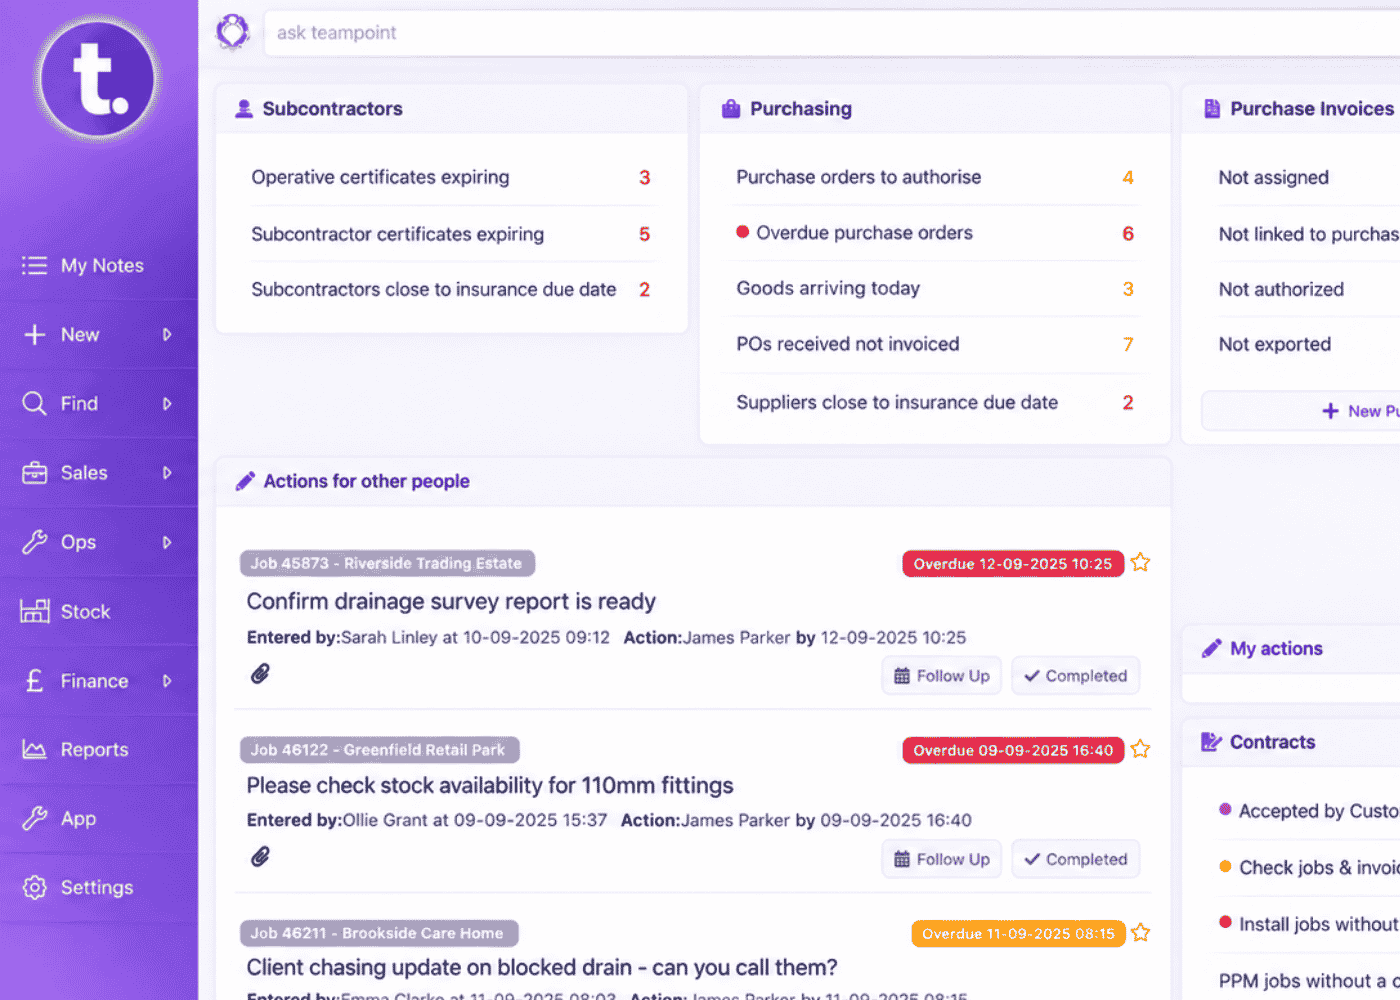The width and height of the screenshot is (1400, 1000).
Task: Expand the New submenu arrow
Action: point(167,335)
